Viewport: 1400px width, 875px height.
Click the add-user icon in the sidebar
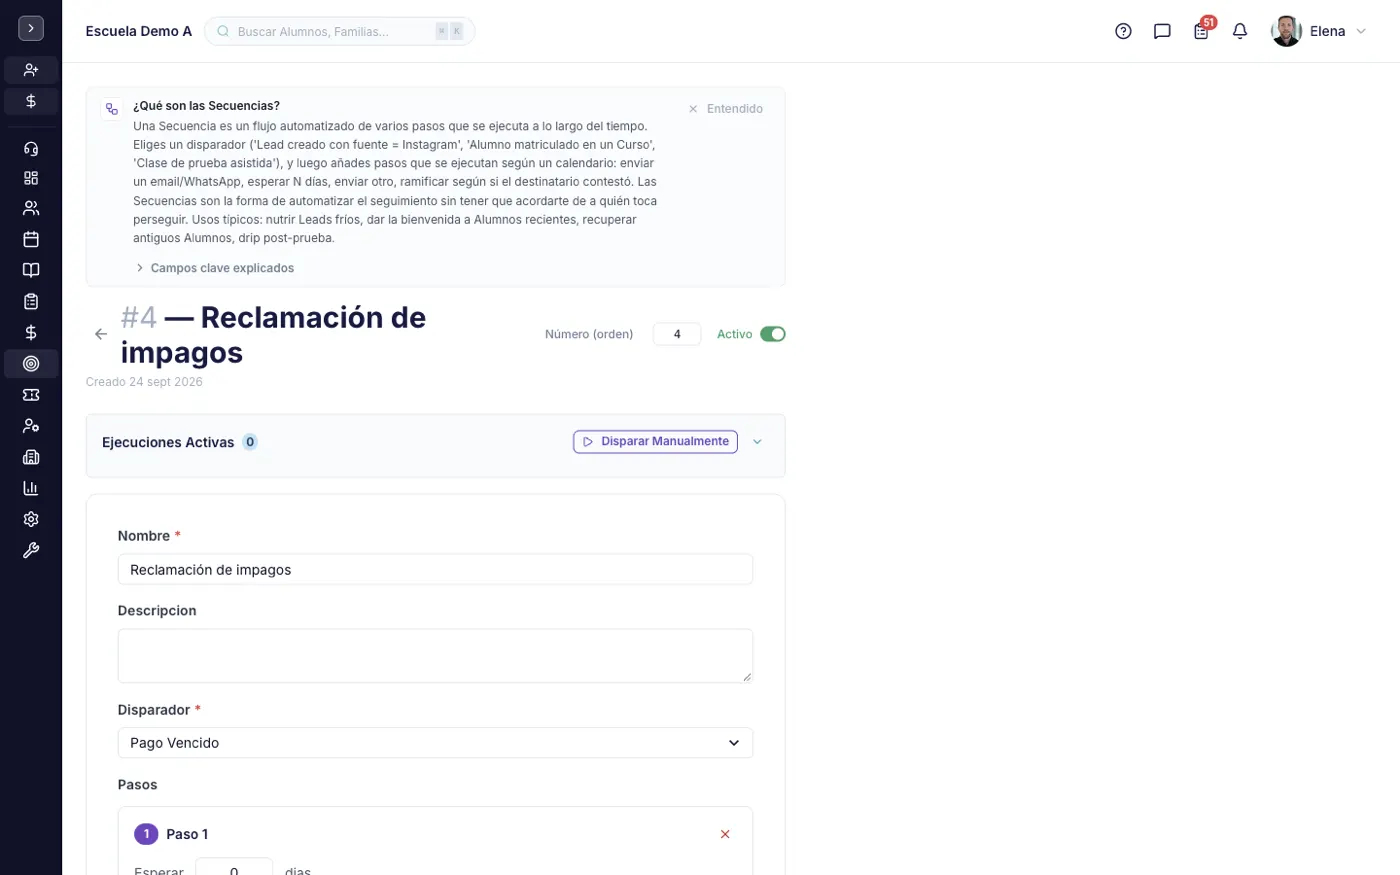click(x=31, y=70)
